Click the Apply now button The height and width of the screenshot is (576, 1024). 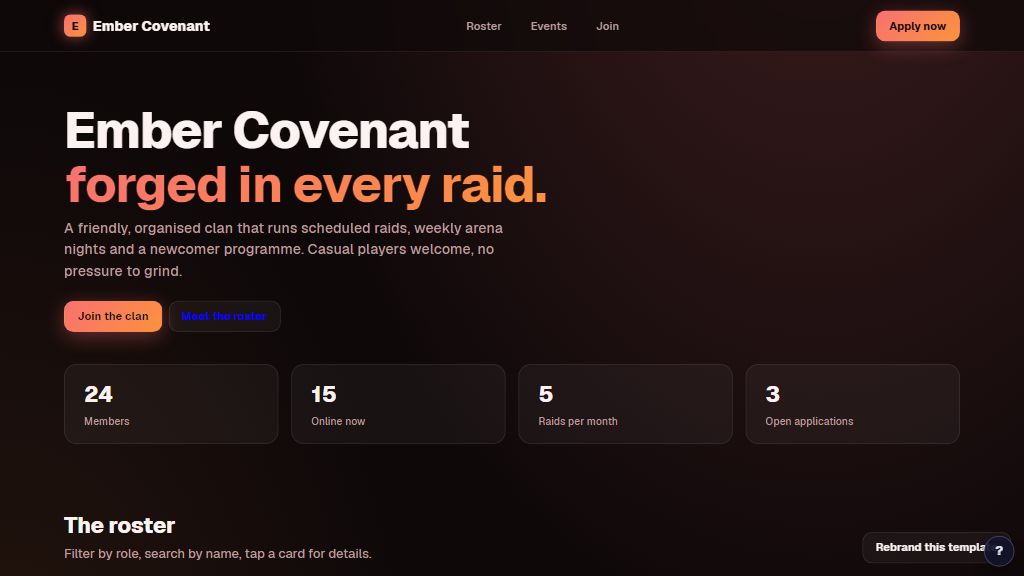[x=918, y=26]
